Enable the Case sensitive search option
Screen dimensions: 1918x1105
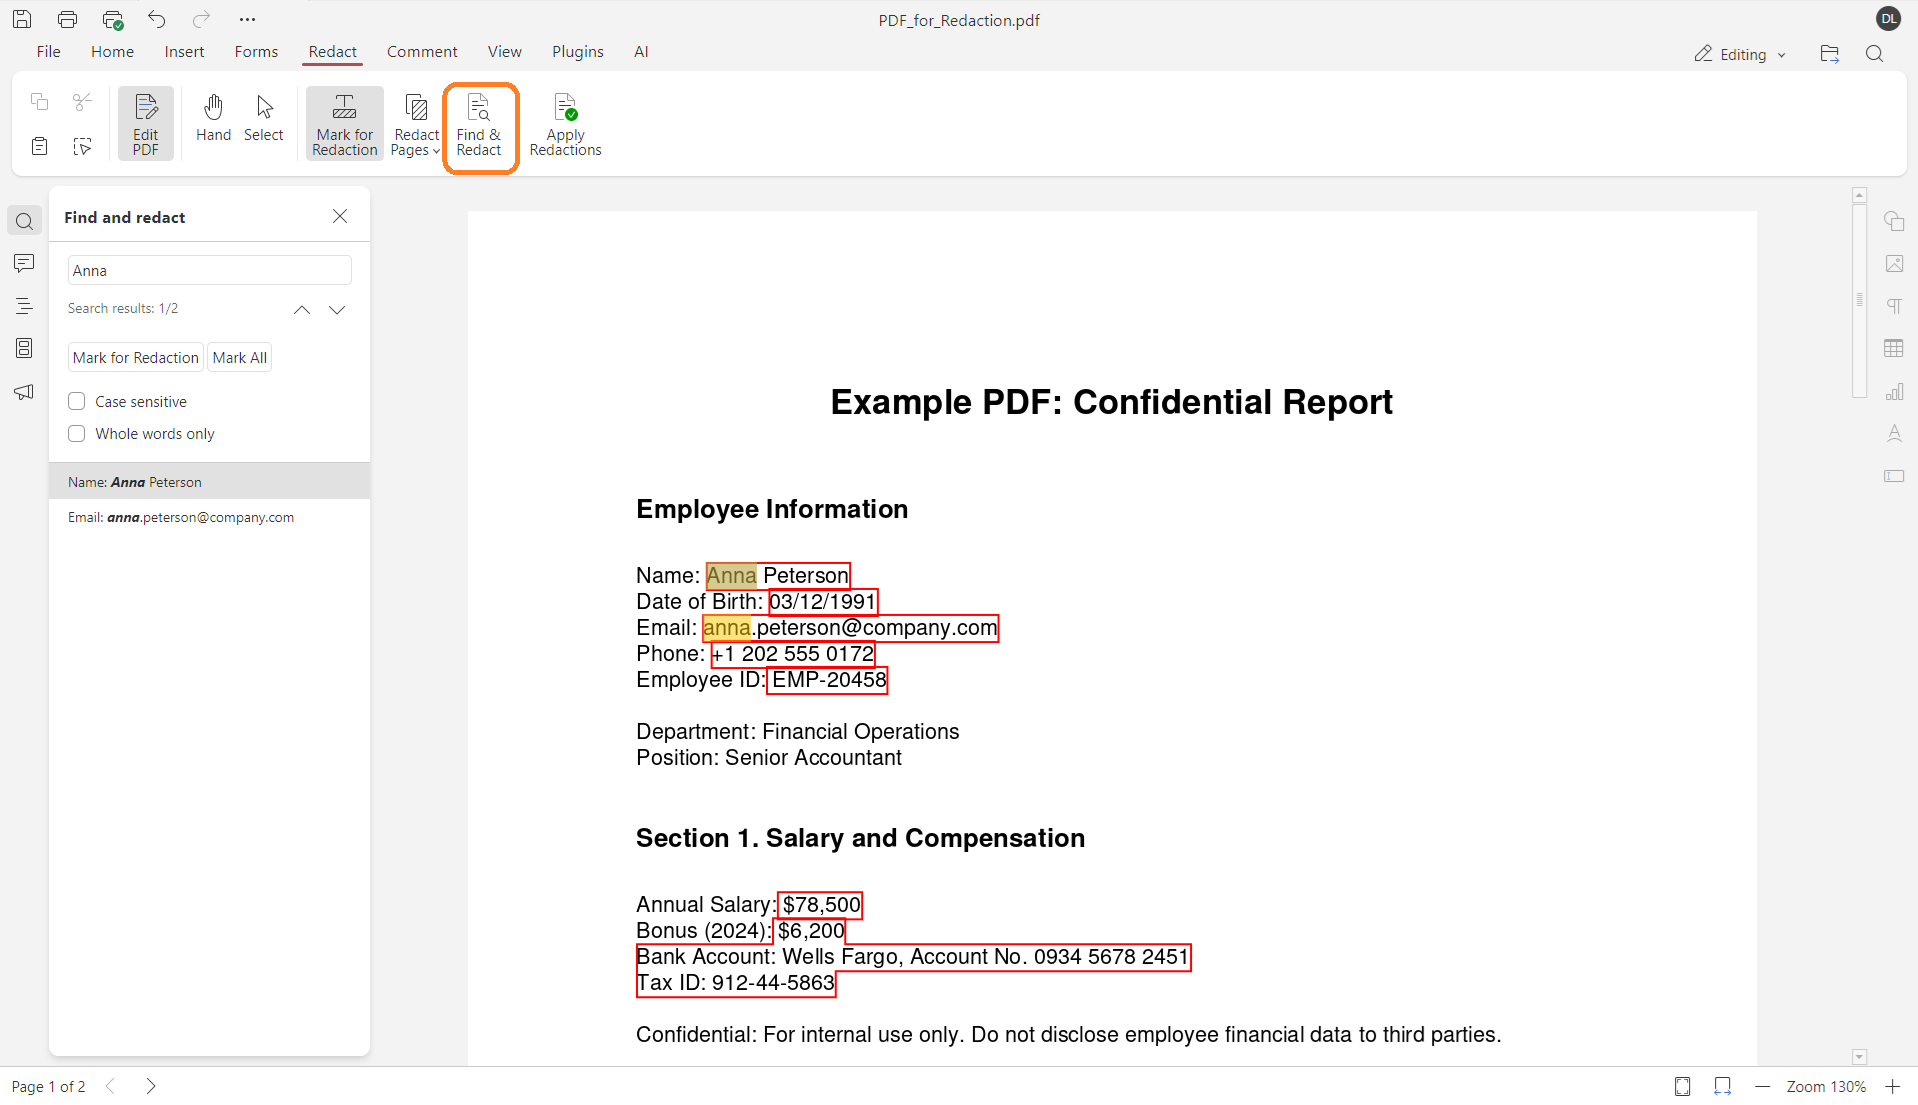[76, 401]
